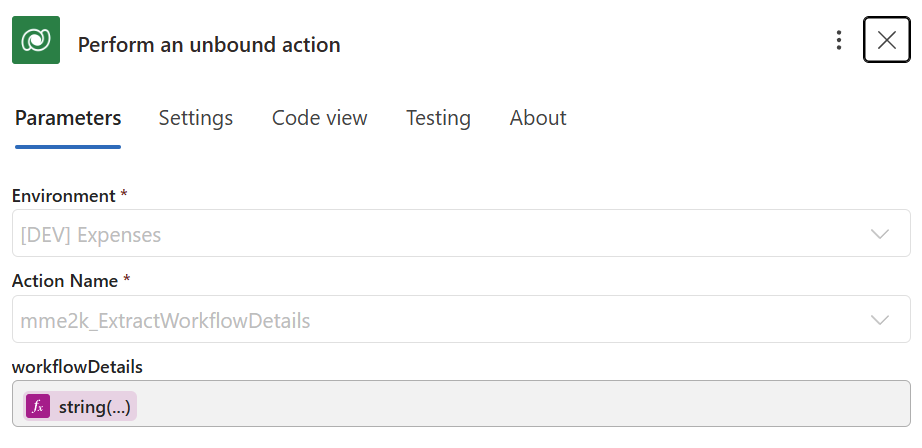This screenshot has width=922, height=448.
Task: Open the Settings tab
Action: coord(196,118)
